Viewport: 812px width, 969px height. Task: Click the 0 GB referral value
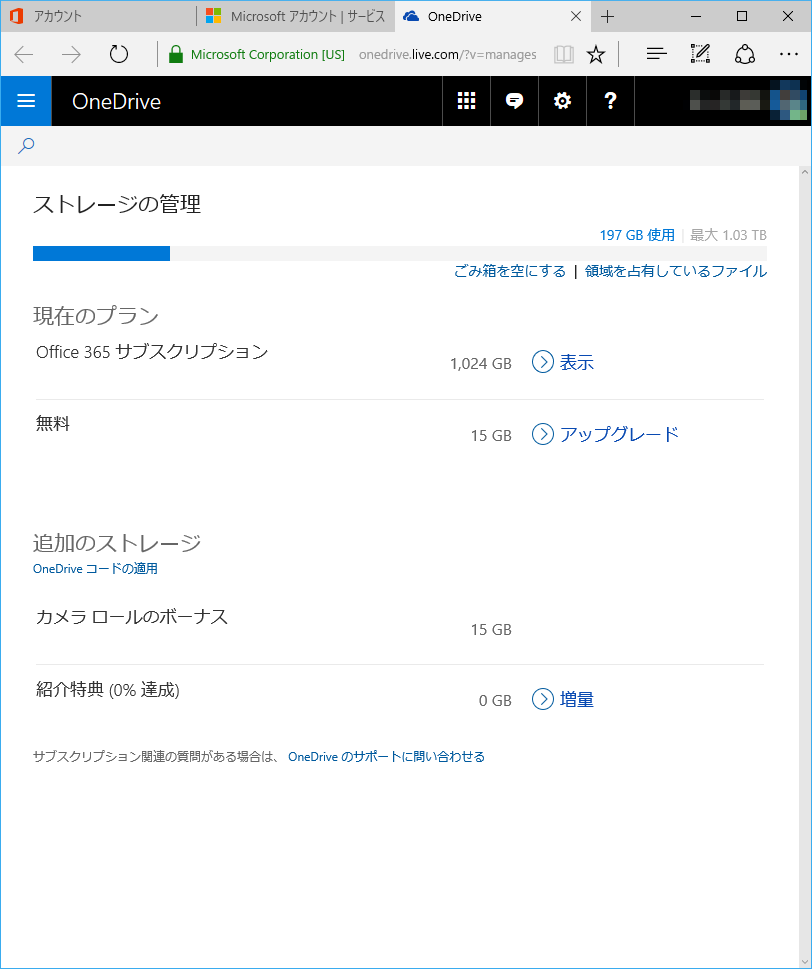[x=495, y=701]
